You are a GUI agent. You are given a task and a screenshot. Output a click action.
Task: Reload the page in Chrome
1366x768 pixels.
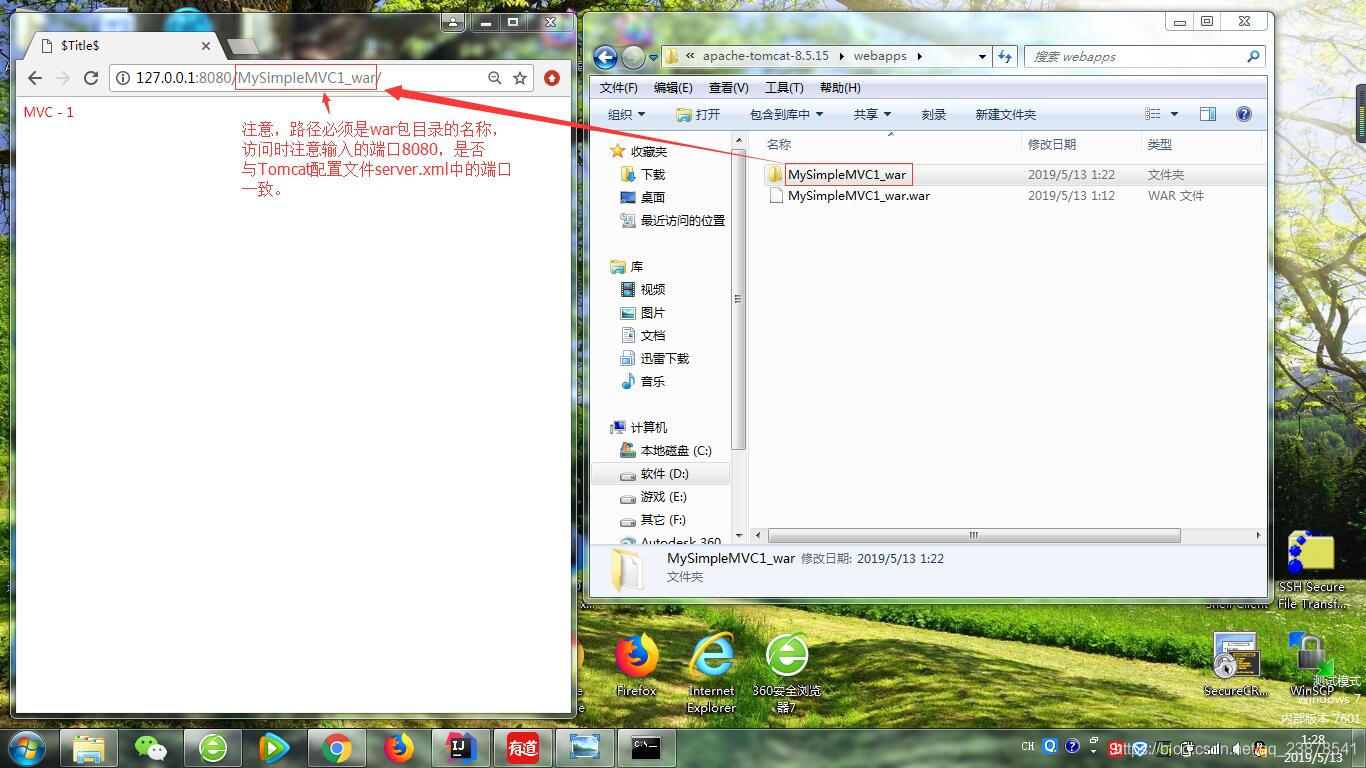91,78
